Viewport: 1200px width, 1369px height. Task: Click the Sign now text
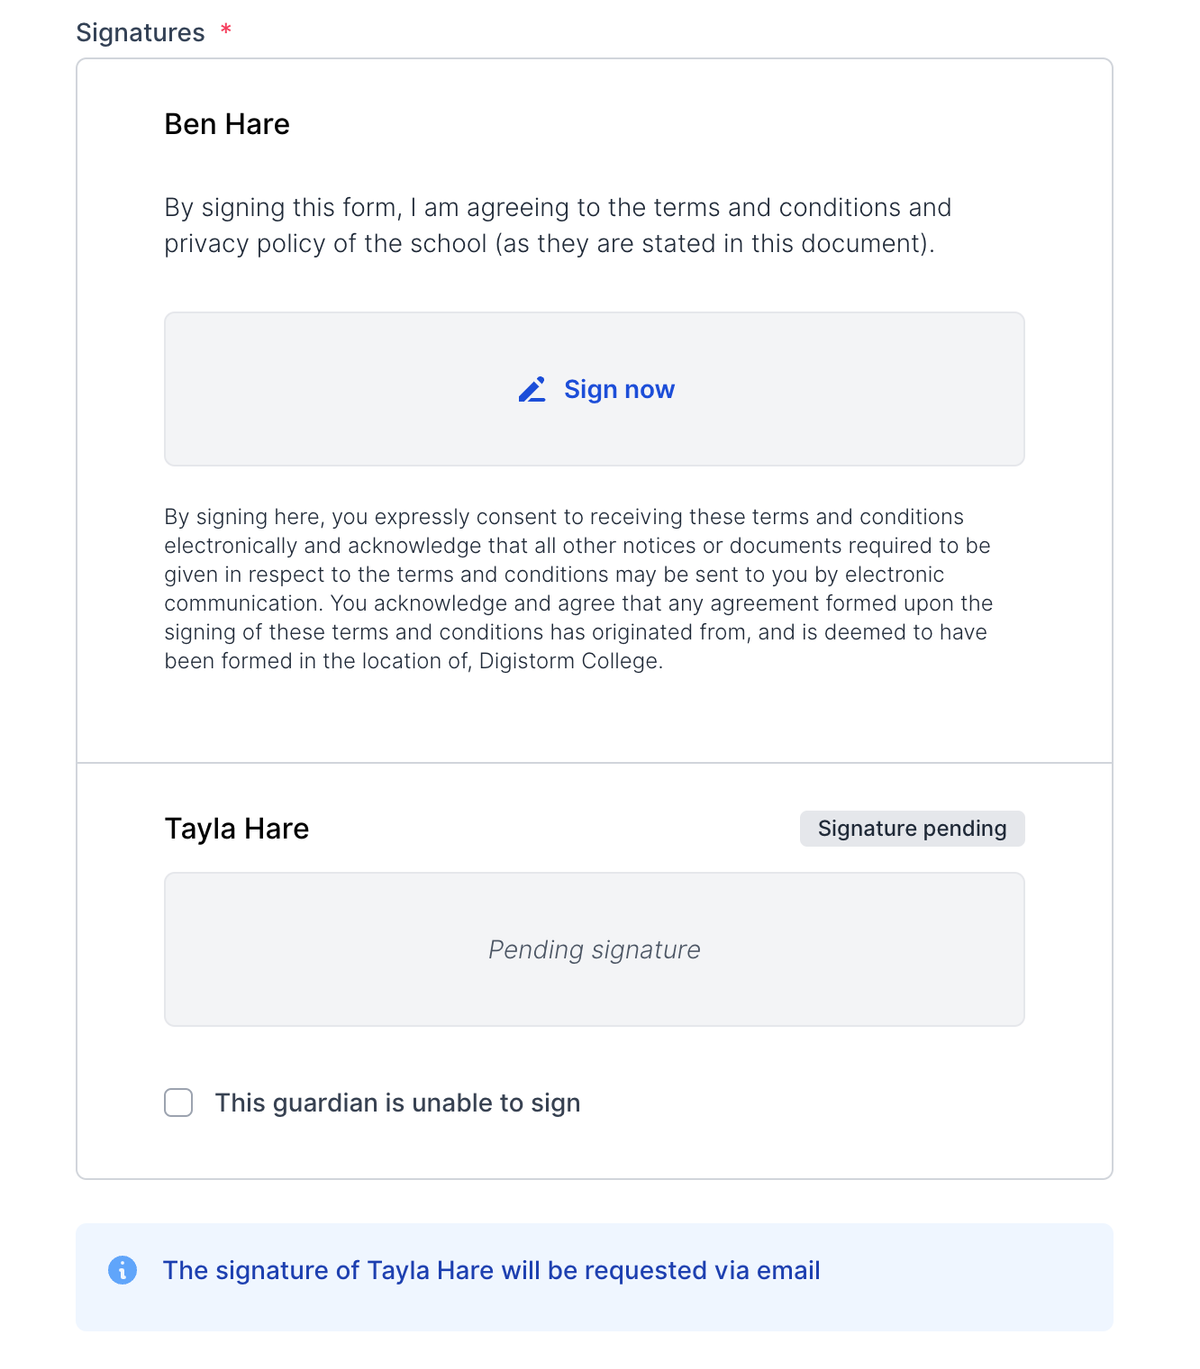point(619,389)
